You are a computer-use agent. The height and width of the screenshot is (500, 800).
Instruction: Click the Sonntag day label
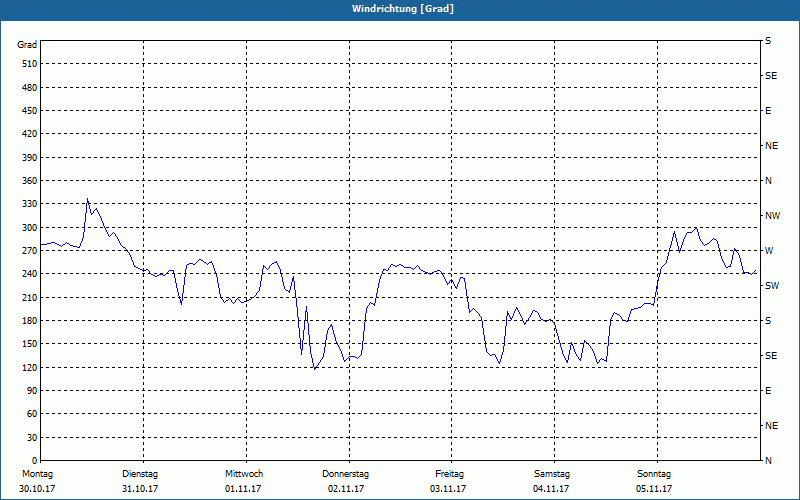click(654, 474)
